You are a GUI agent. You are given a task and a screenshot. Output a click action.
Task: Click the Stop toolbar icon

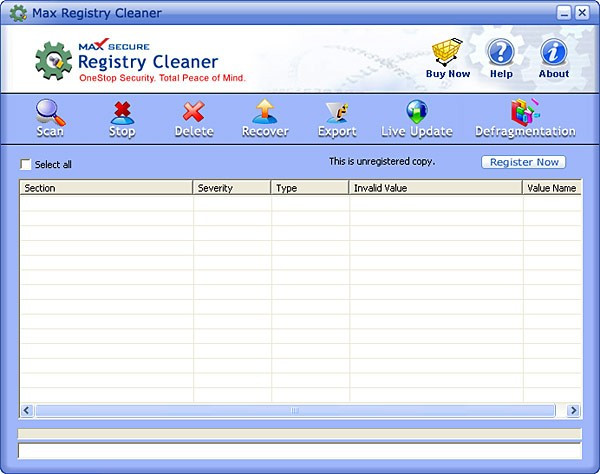point(122,118)
